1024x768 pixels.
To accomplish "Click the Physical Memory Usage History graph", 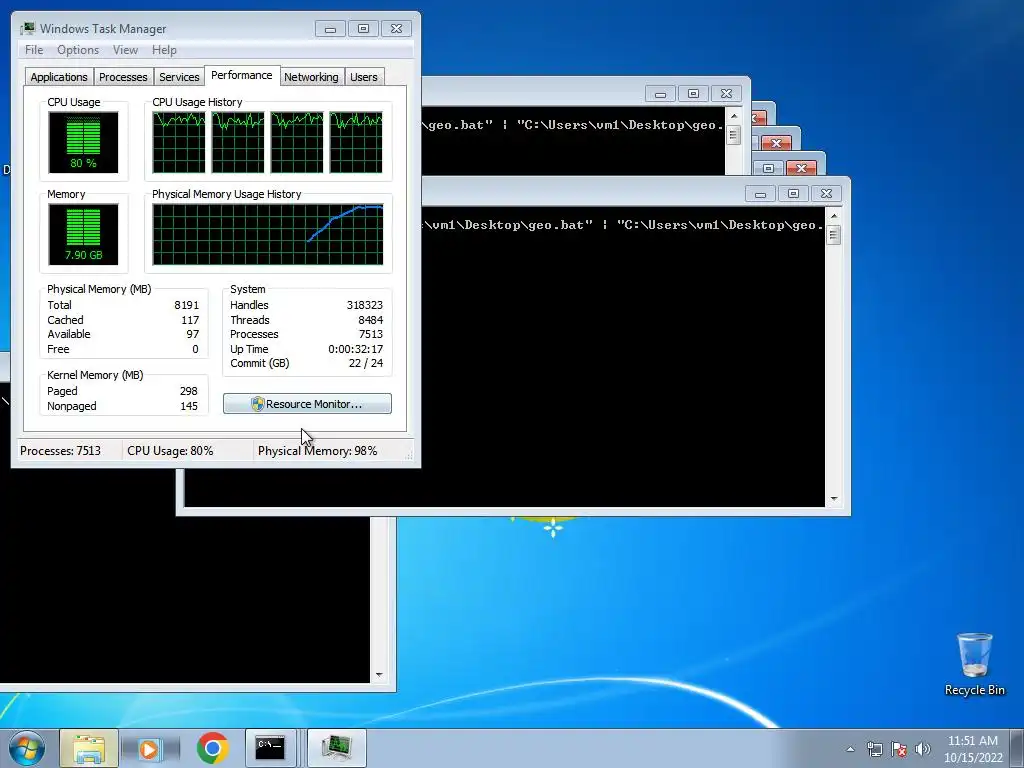I will click(268, 234).
